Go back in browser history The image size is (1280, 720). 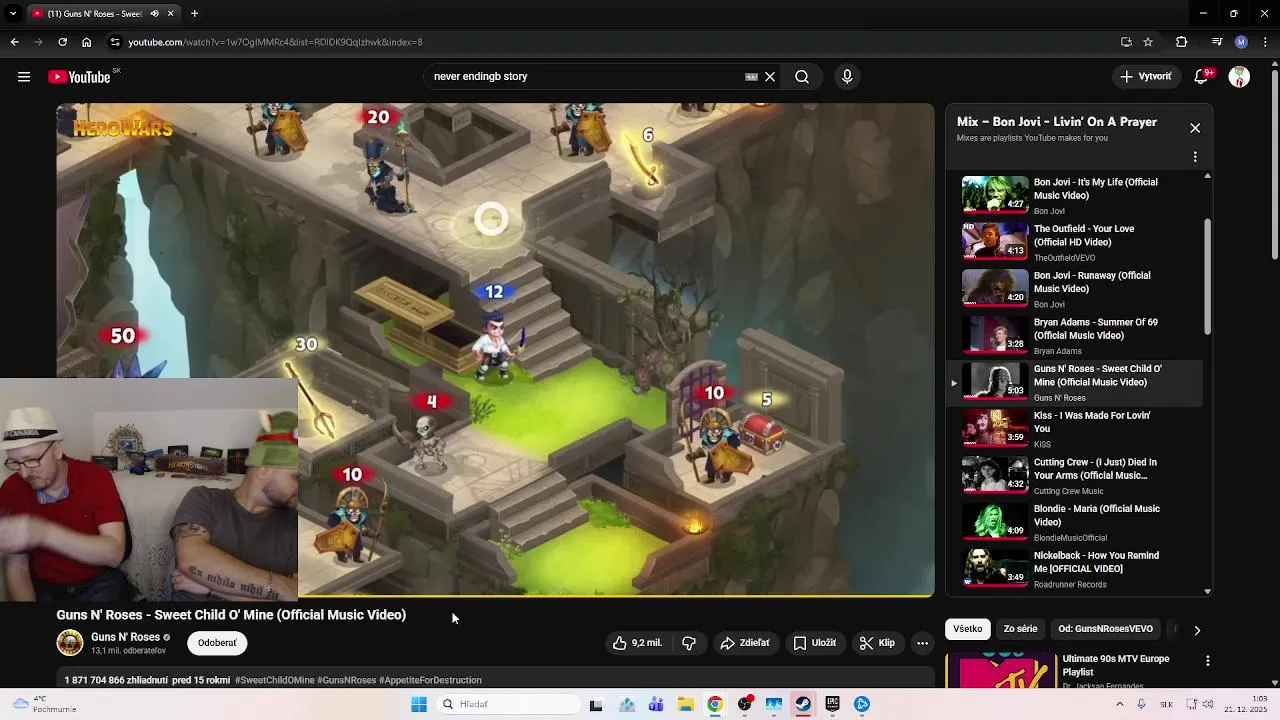click(x=14, y=42)
